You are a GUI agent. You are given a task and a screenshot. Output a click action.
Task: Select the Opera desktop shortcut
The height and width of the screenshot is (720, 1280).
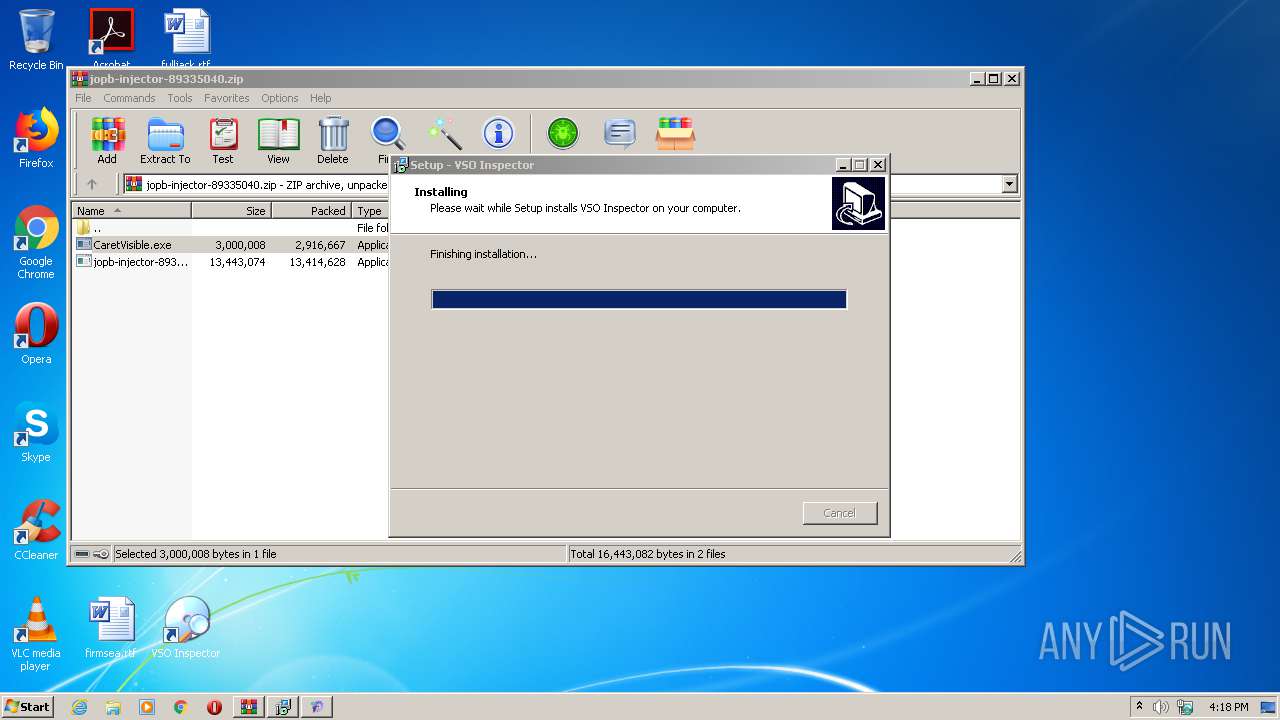tap(36, 334)
